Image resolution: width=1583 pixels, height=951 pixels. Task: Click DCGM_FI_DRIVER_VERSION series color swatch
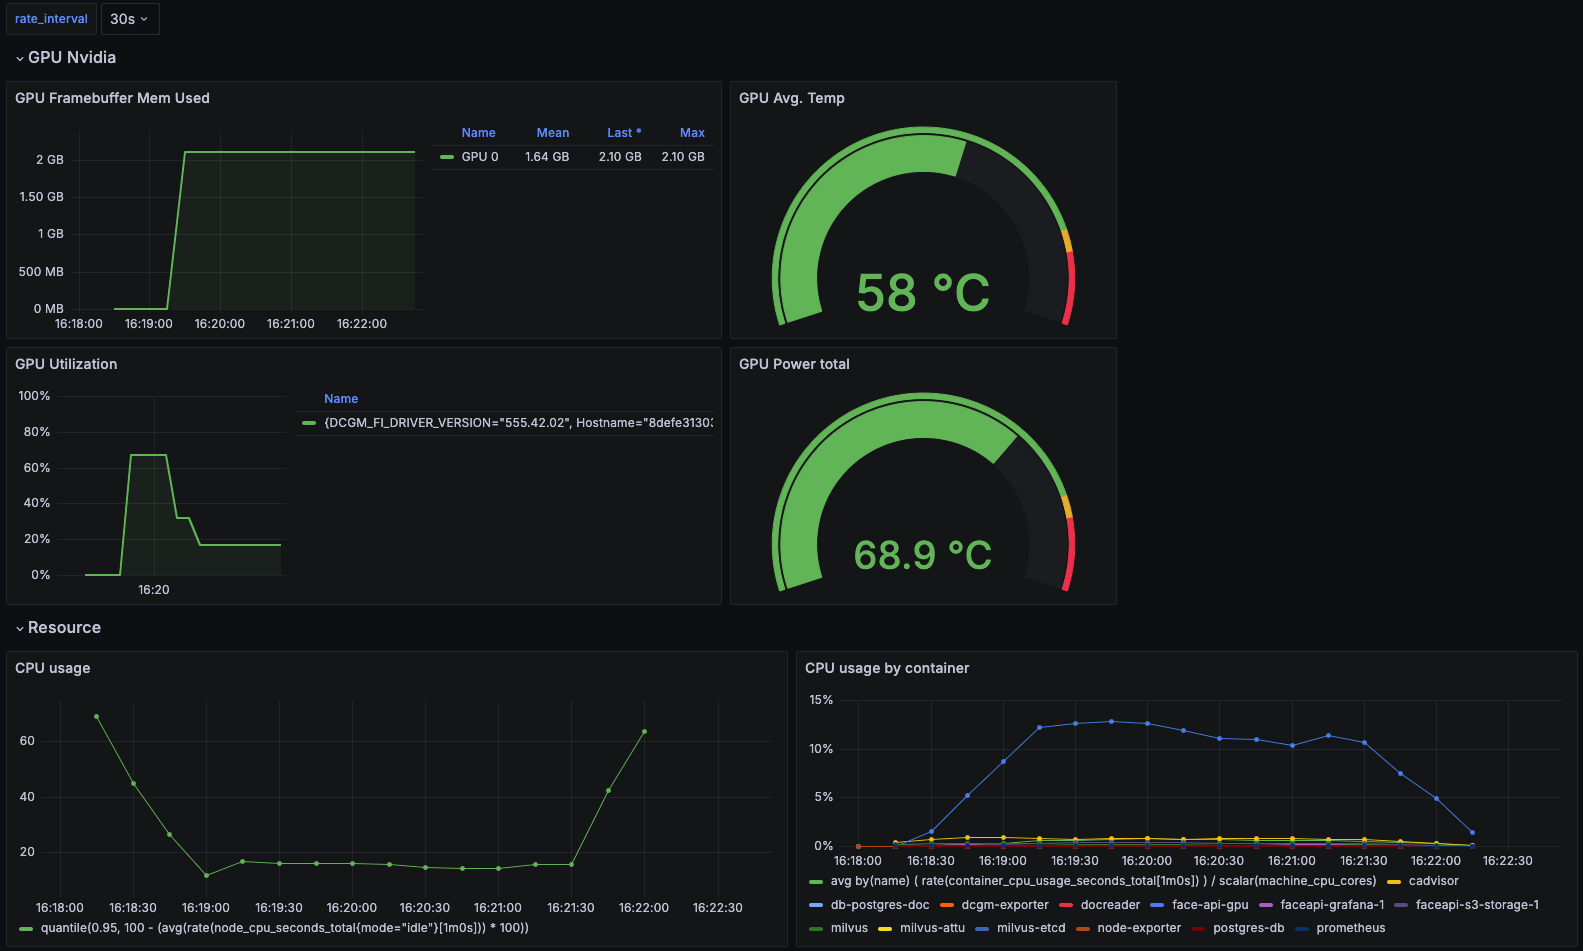click(x=309, y=423)
